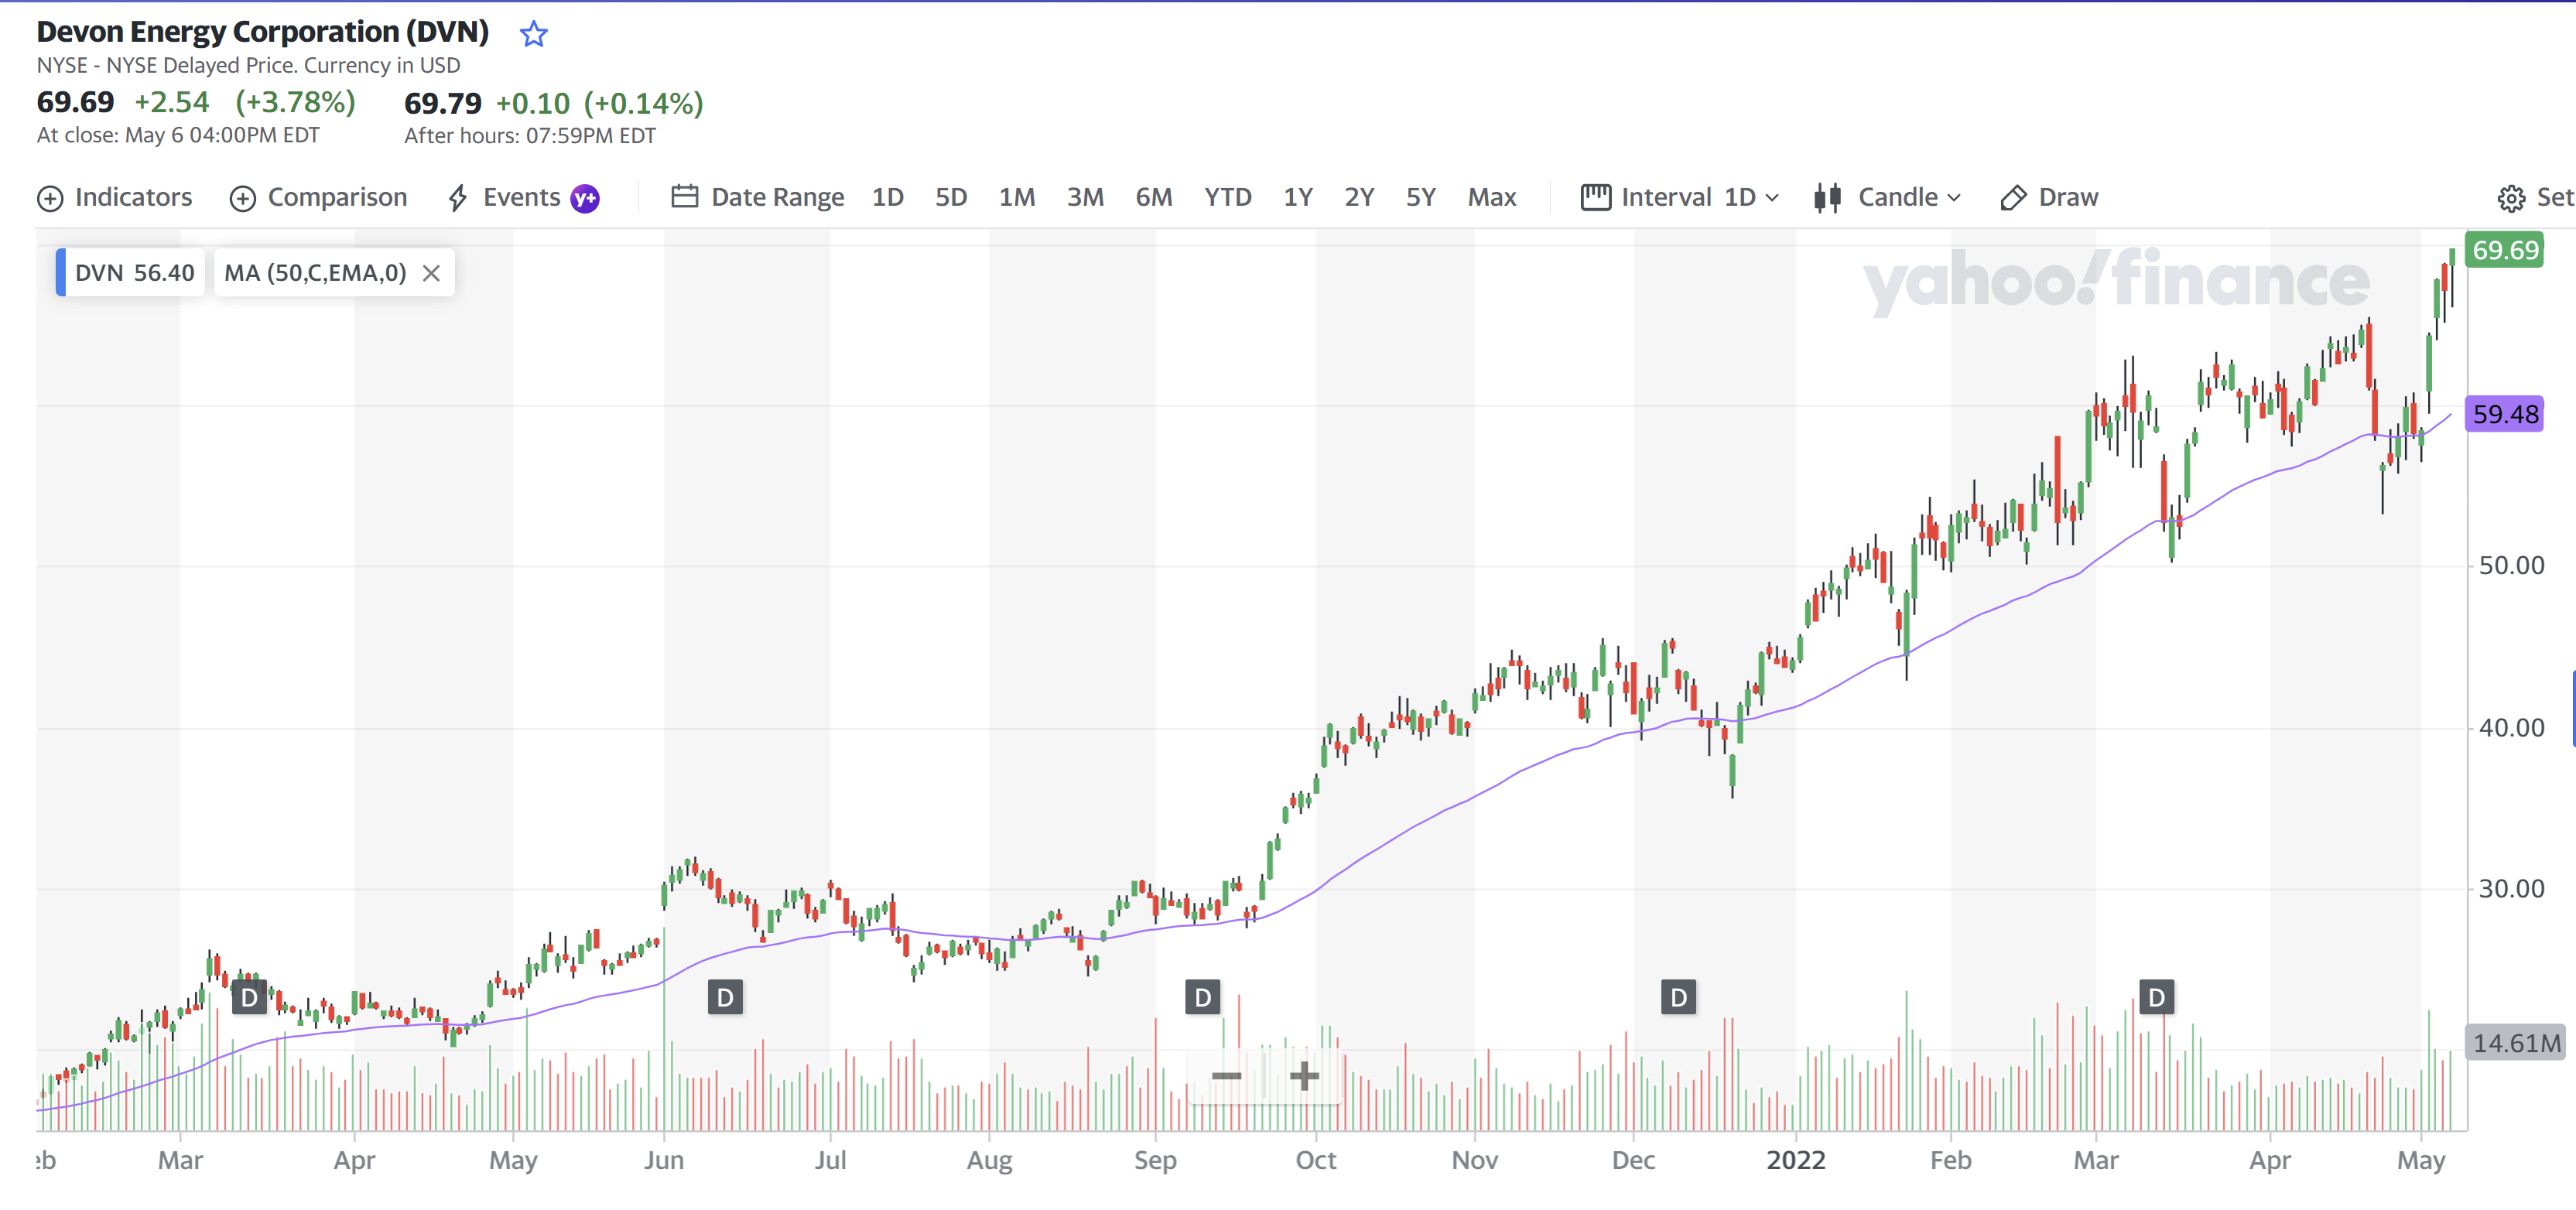The height and width of the screenshot is (1210, 2576).
Task: Click the dividend D marker near June
Action: [x=725, y=997]
